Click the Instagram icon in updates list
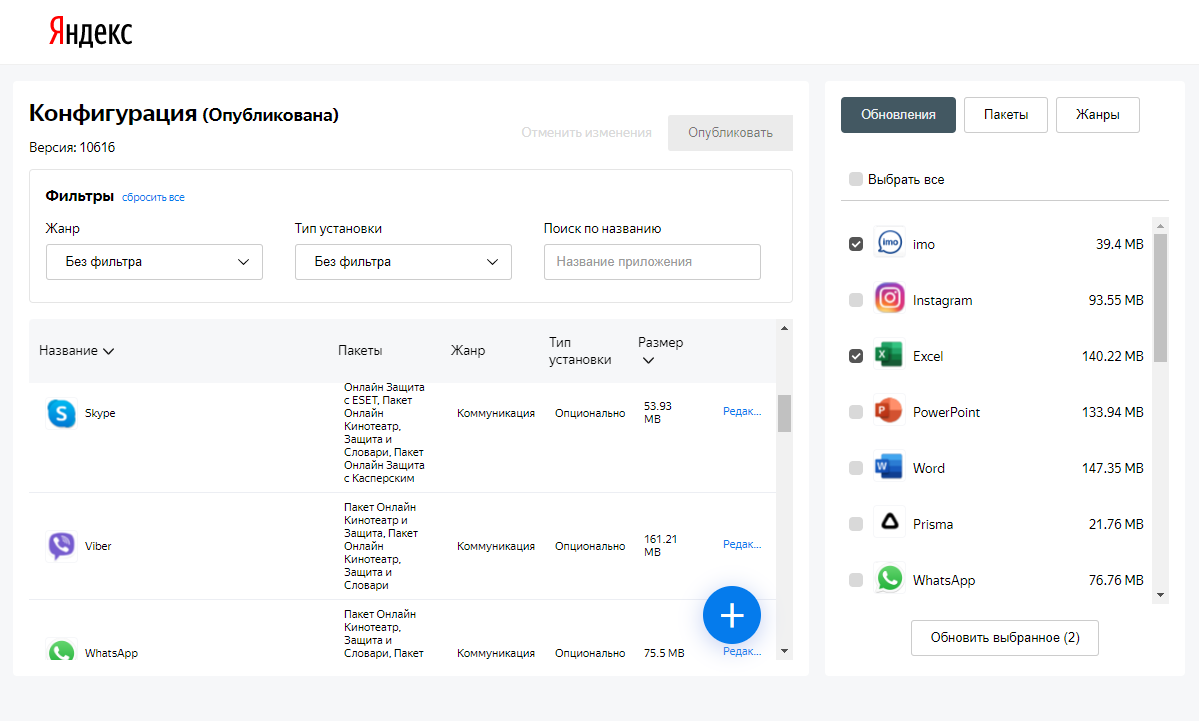 [889, 299]
